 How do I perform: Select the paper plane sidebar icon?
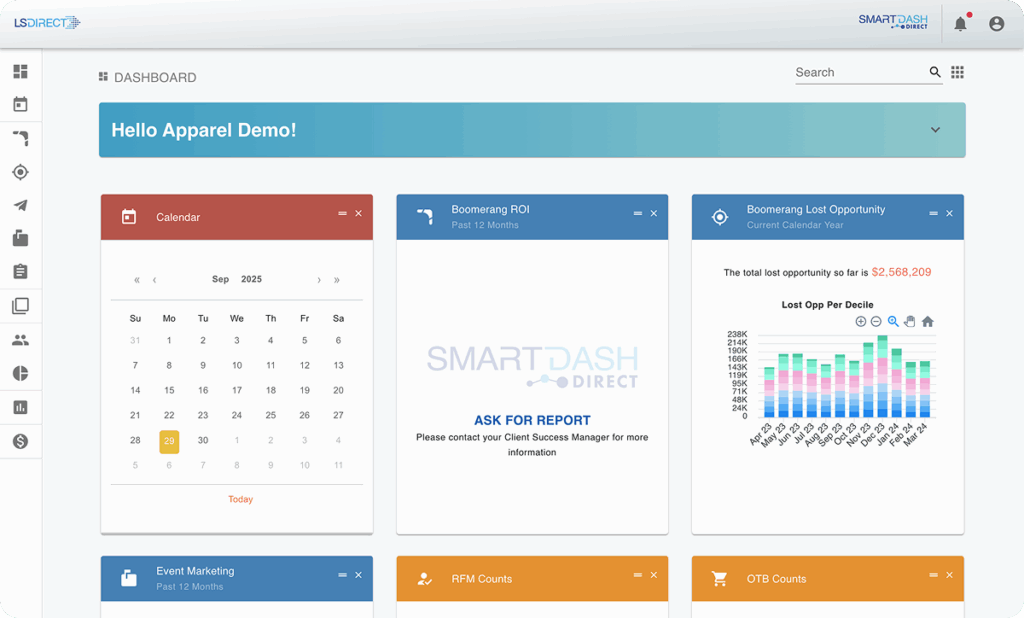pos(20,205)
